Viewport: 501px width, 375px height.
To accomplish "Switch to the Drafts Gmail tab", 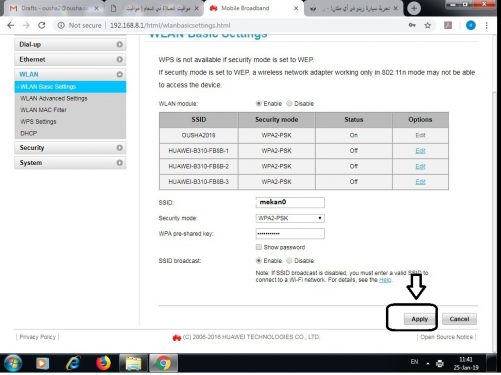I will coord(53,8).
